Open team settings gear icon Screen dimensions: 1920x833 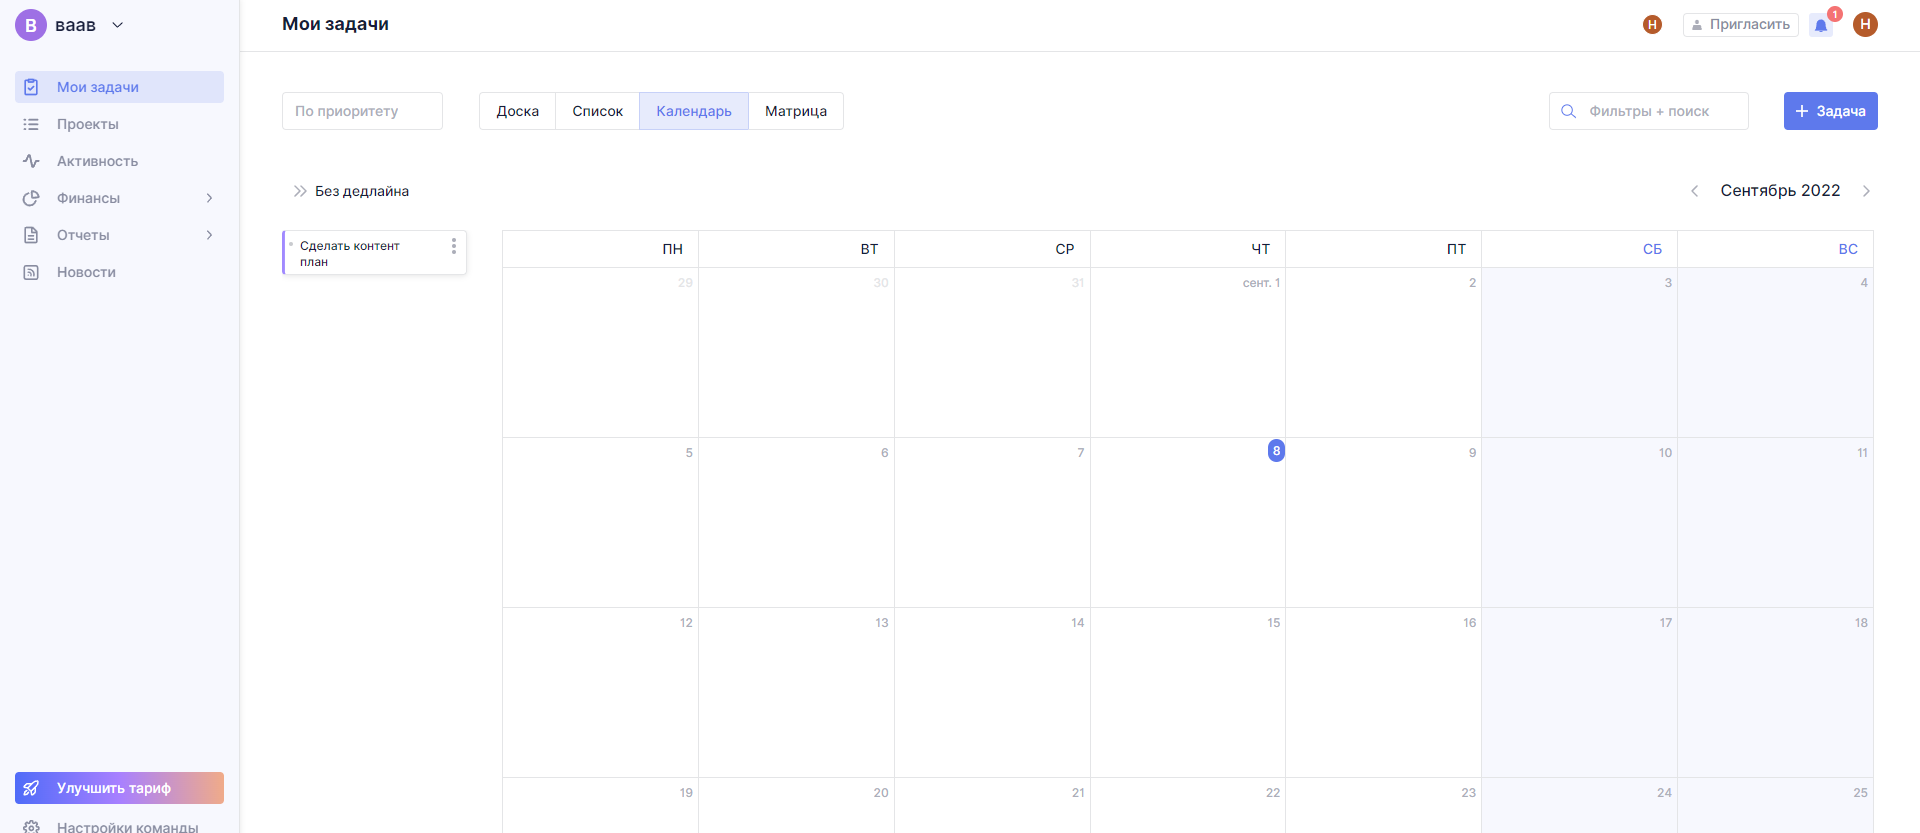[31, 826]
